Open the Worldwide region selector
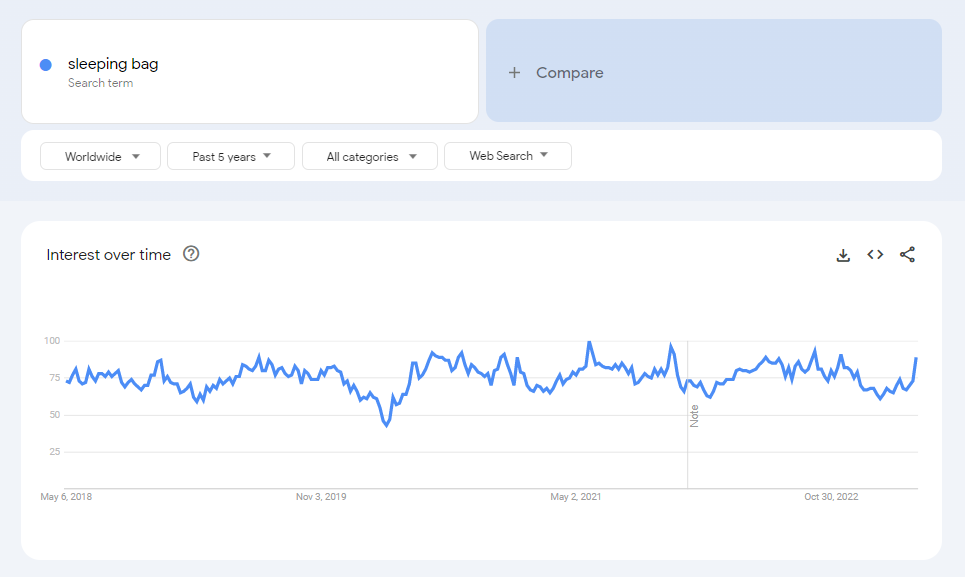 tap(100, 155)
